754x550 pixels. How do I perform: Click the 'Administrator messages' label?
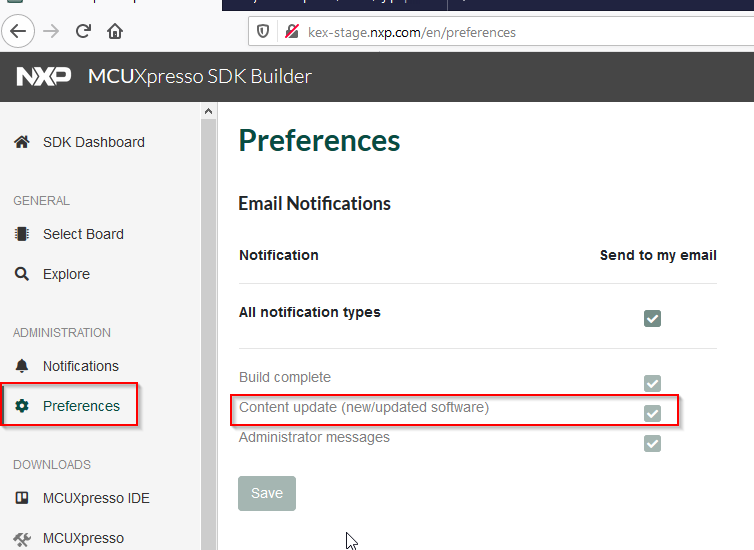tap(314, 438)
